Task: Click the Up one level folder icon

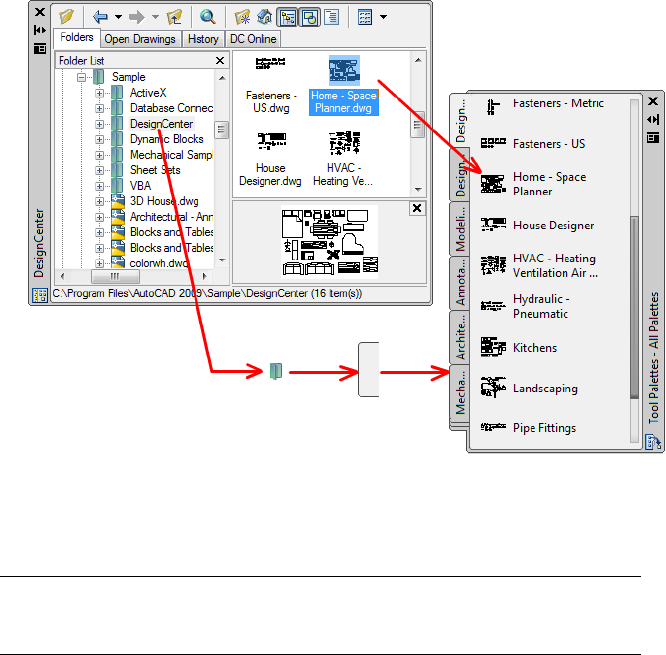Action: point(174,17)
